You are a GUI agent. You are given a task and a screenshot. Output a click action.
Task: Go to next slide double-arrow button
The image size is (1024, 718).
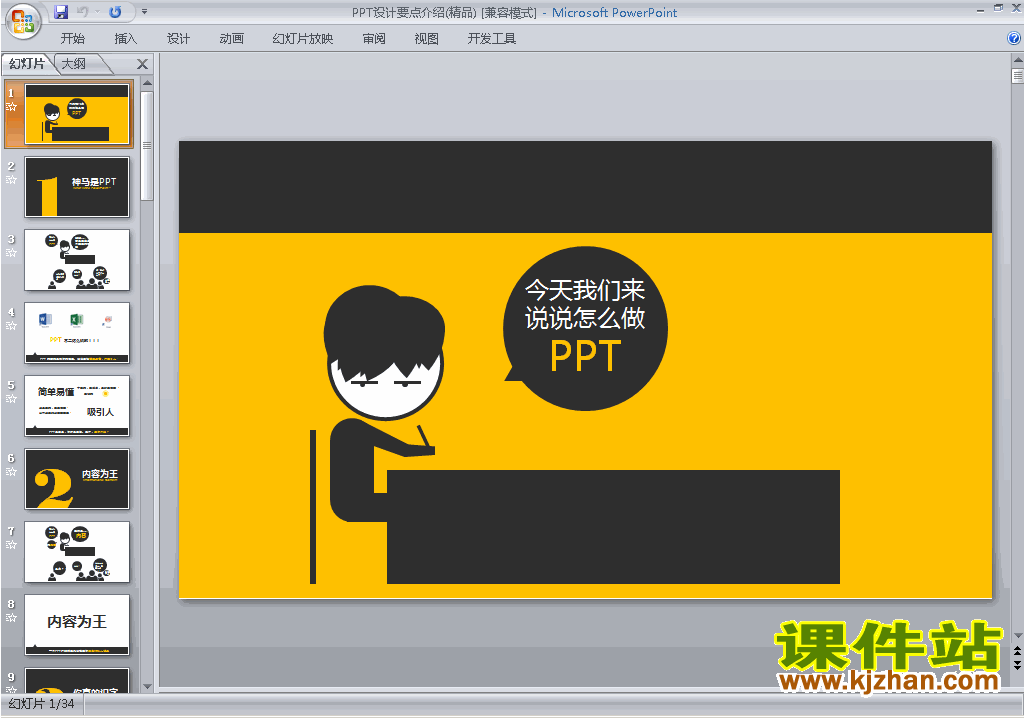(1017, 664)
